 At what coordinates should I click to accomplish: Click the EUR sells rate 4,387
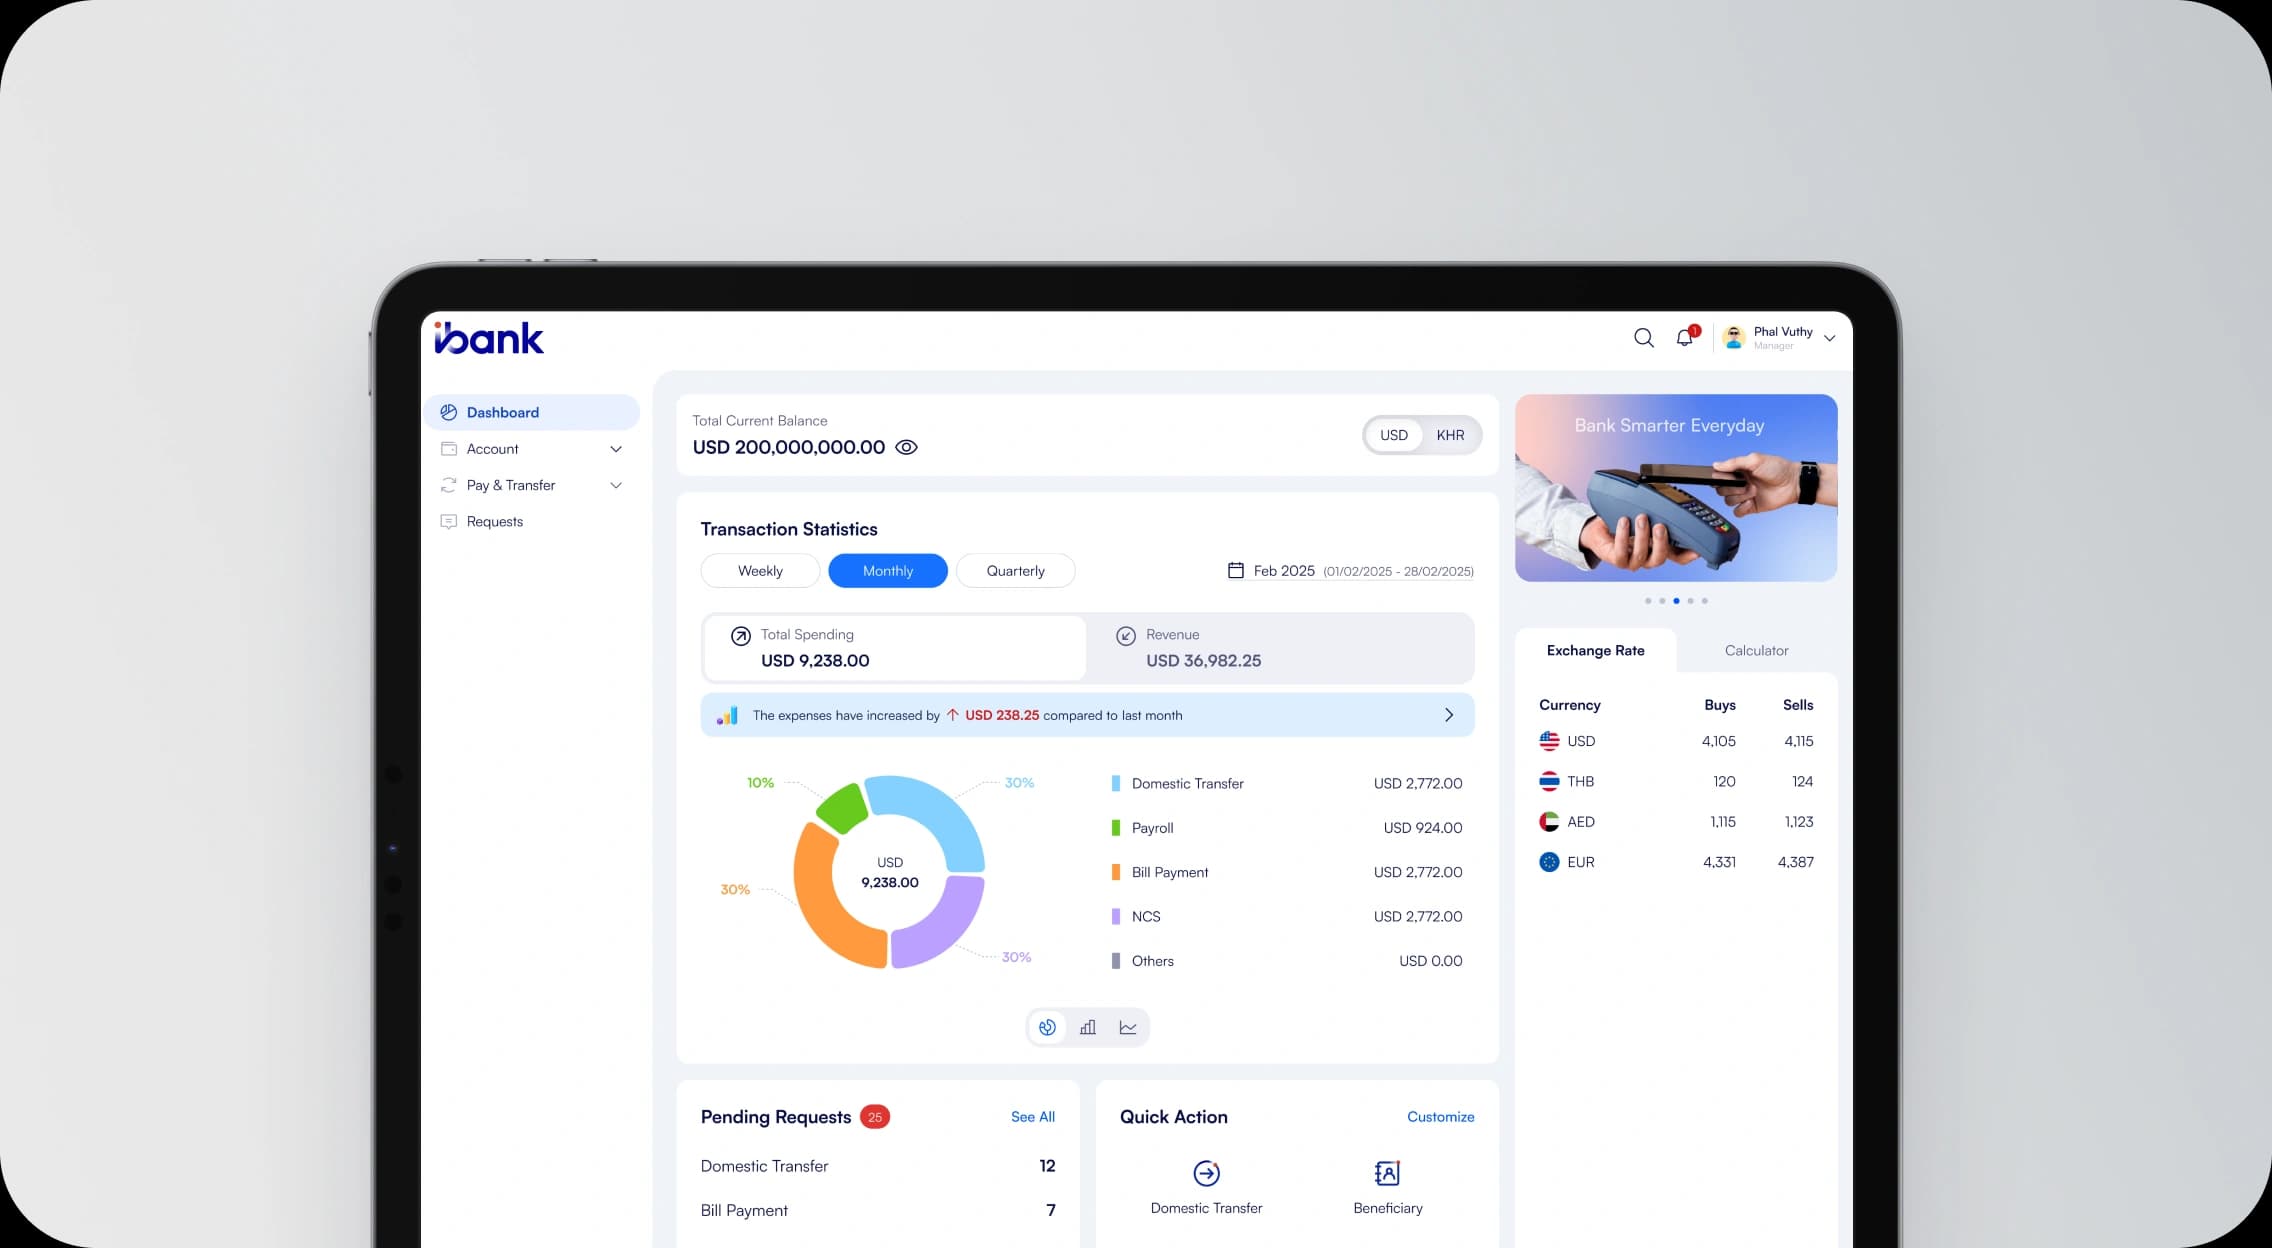click(x=1796, y=862)
